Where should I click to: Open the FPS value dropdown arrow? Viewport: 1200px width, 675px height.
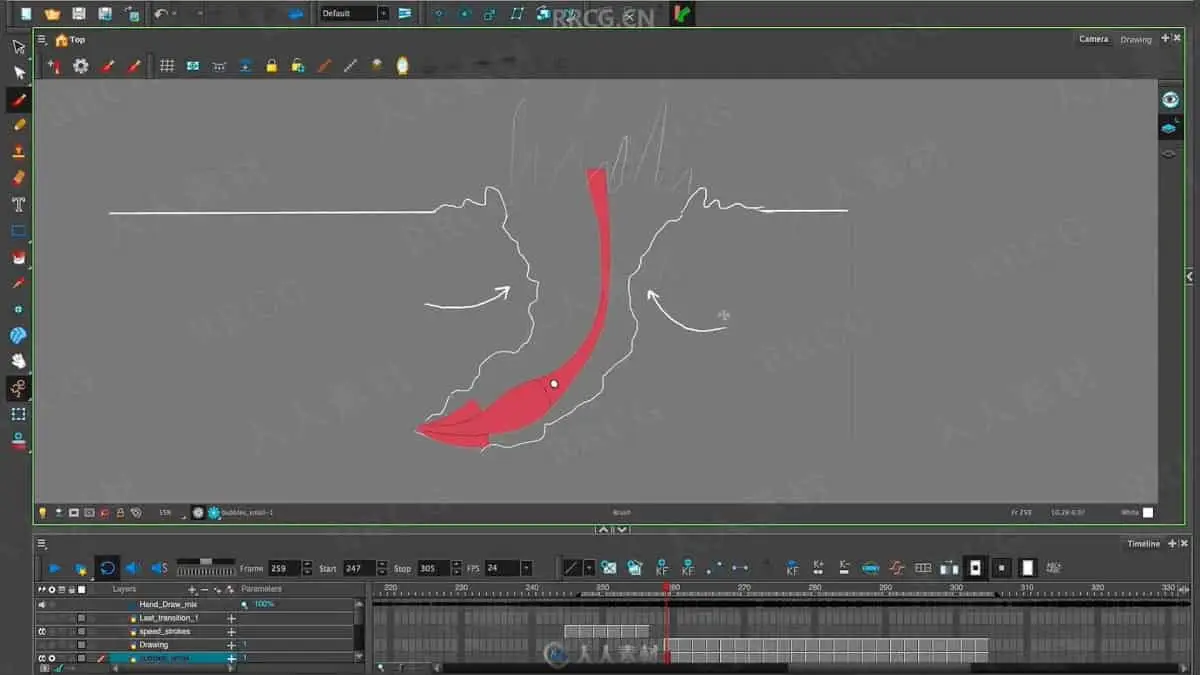(x=527, y=568)
